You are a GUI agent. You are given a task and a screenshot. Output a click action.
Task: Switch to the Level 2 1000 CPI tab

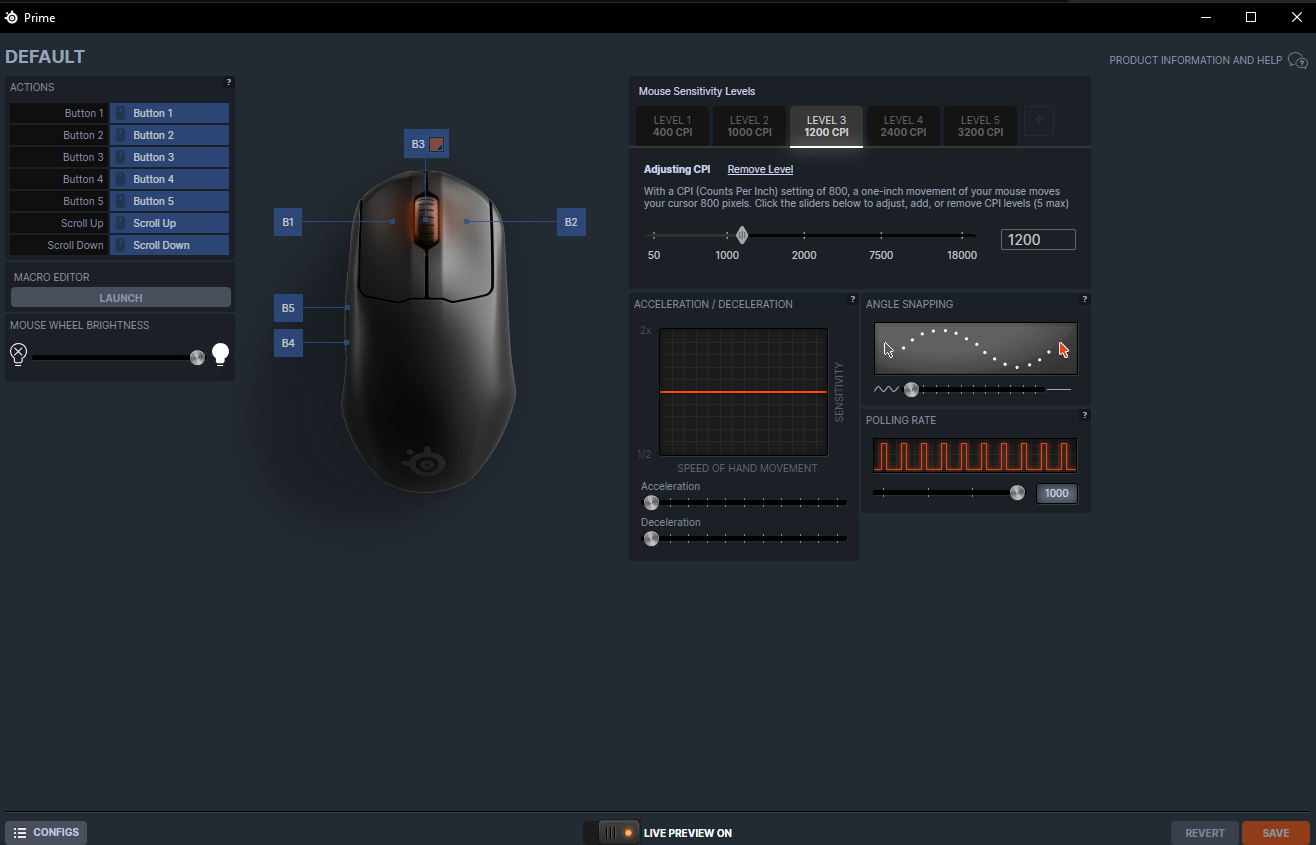(749, 126)
